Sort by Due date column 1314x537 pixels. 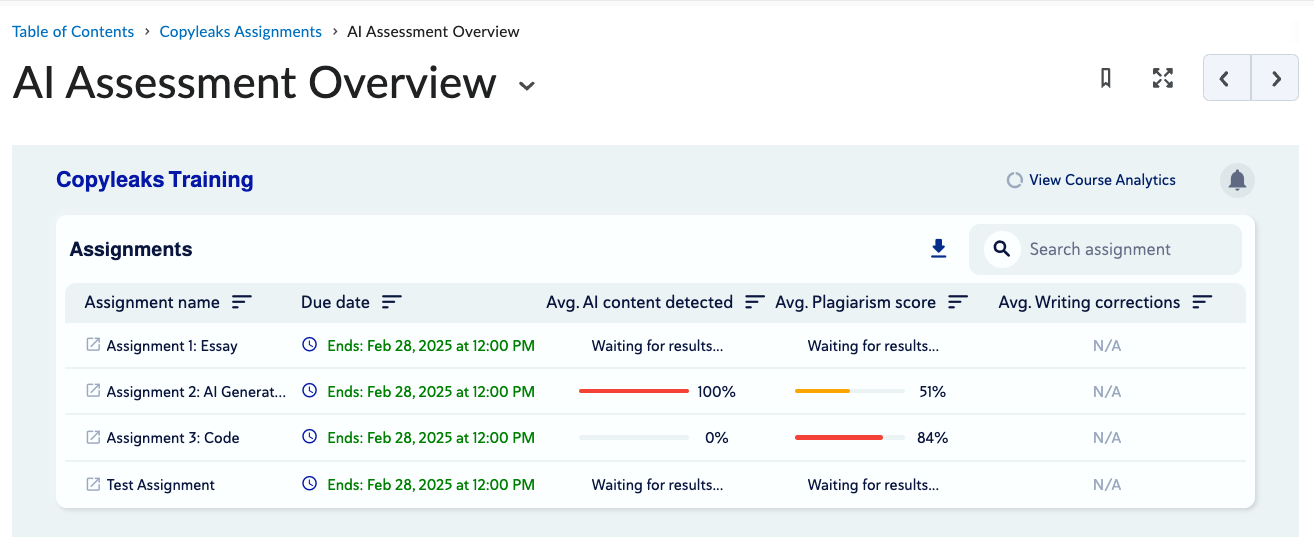[x=392, y=302]
